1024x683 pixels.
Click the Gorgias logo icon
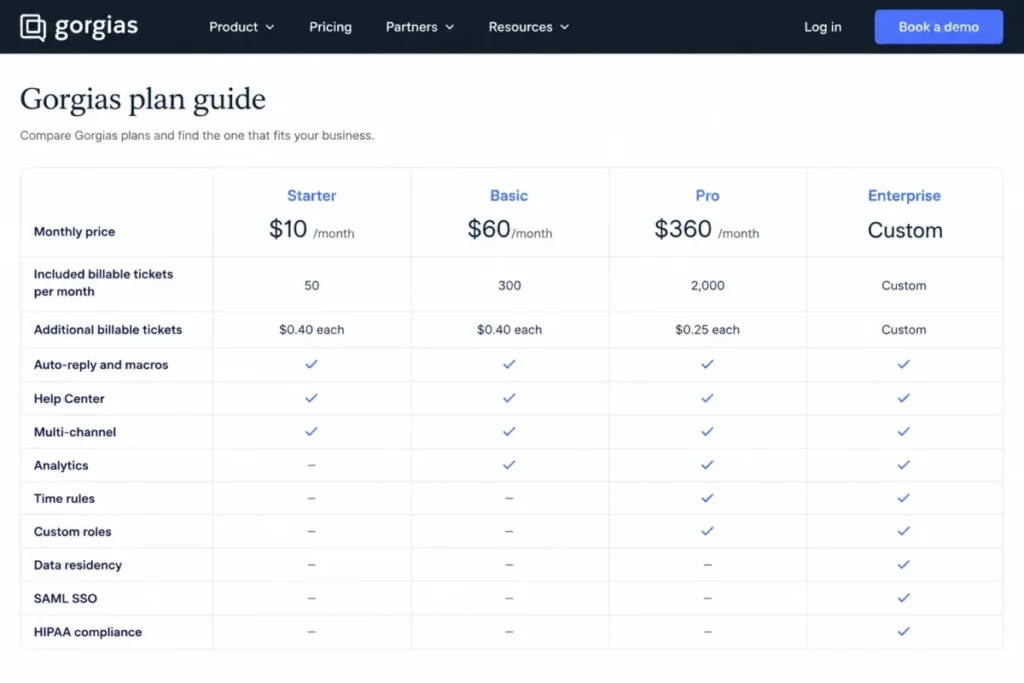coord(33,27)
